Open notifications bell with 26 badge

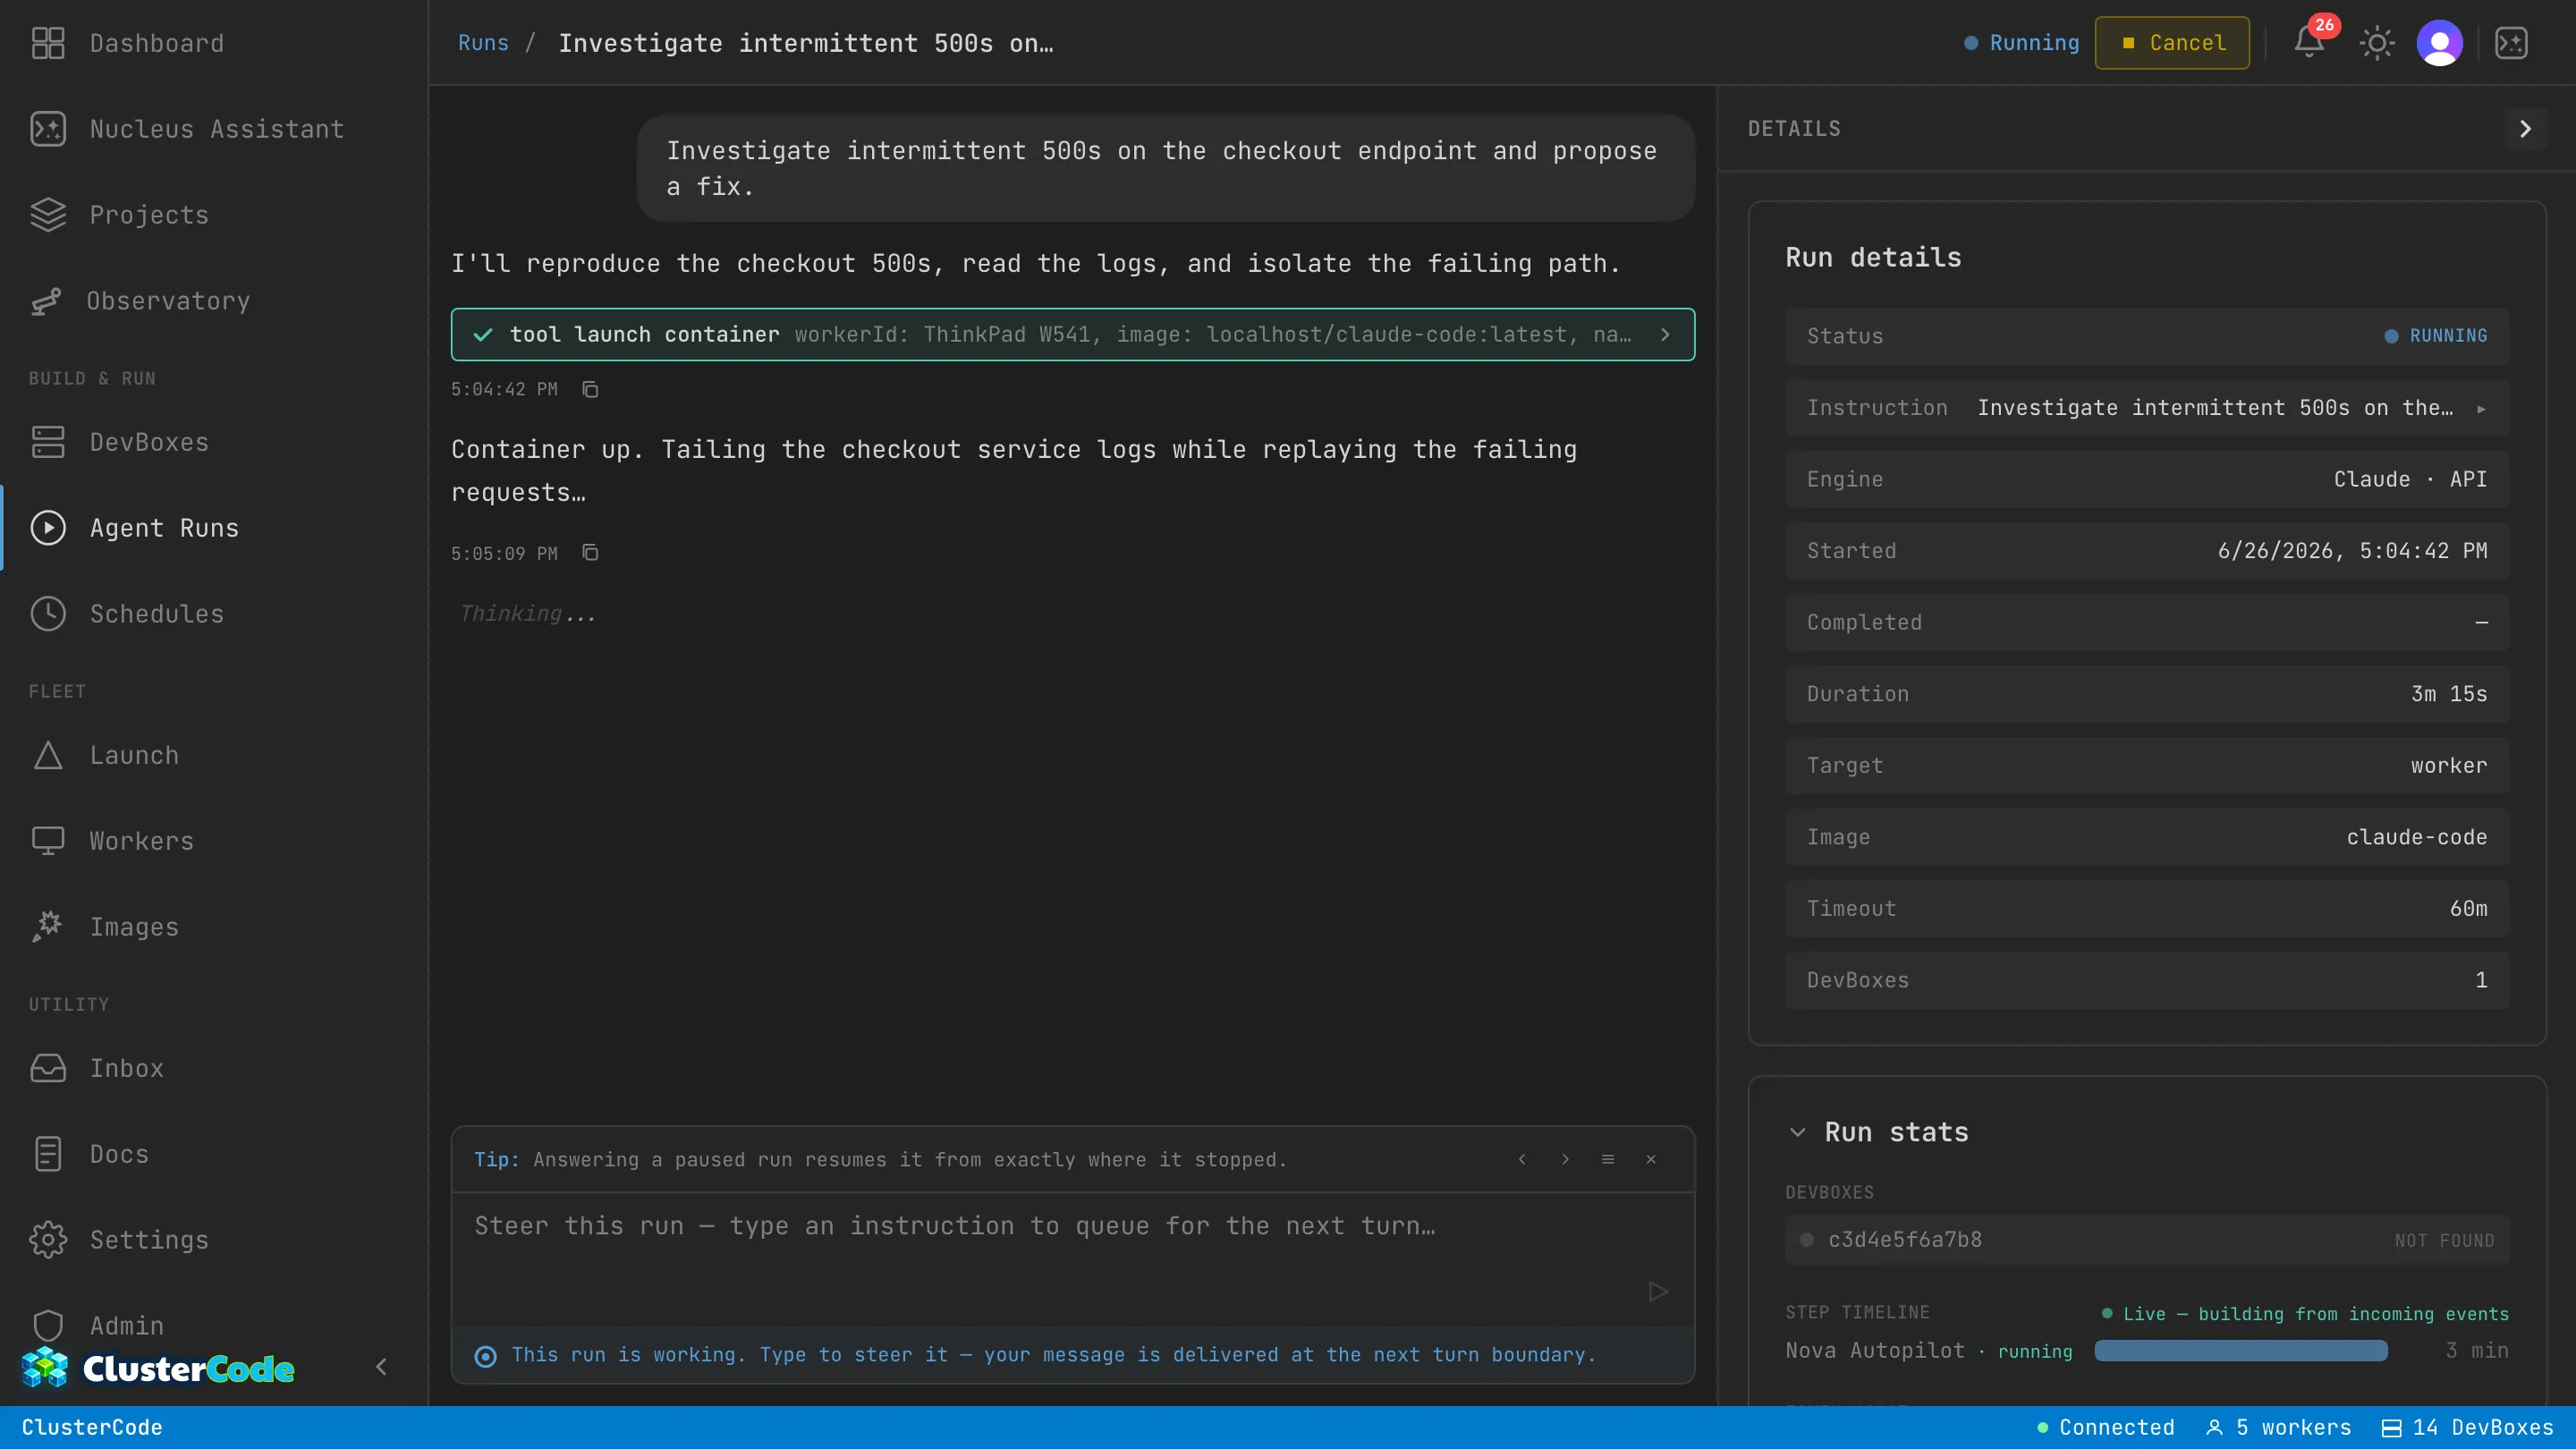[x=2309, y=43]
